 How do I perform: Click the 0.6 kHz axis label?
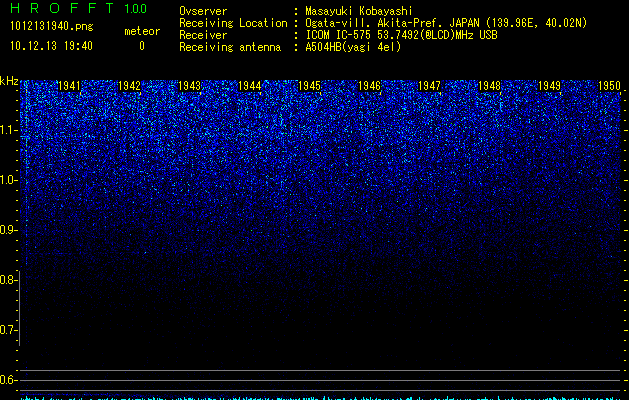7,380
